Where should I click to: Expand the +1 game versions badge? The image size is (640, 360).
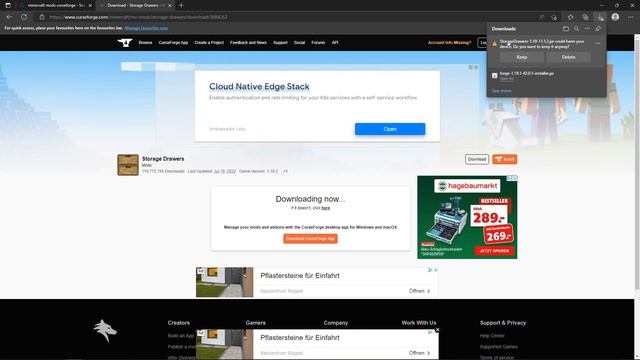(x=285, y=171)
